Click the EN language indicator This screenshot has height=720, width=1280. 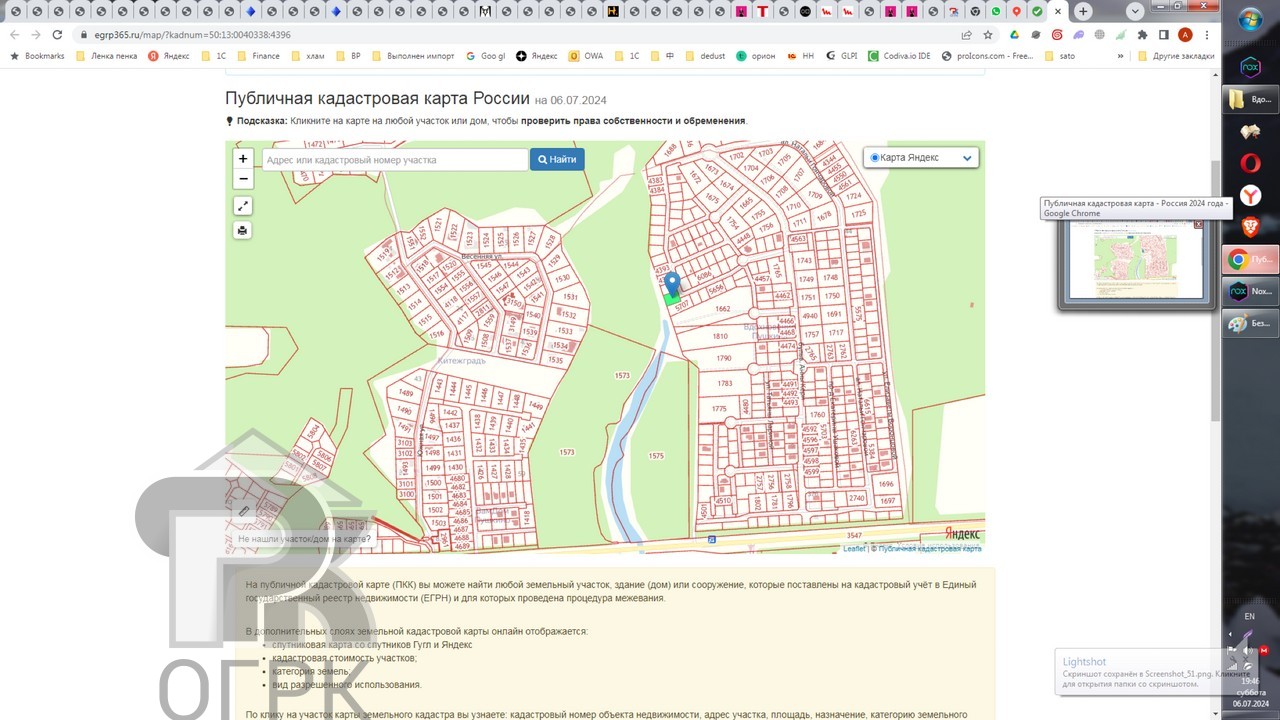pos(1250,616)
